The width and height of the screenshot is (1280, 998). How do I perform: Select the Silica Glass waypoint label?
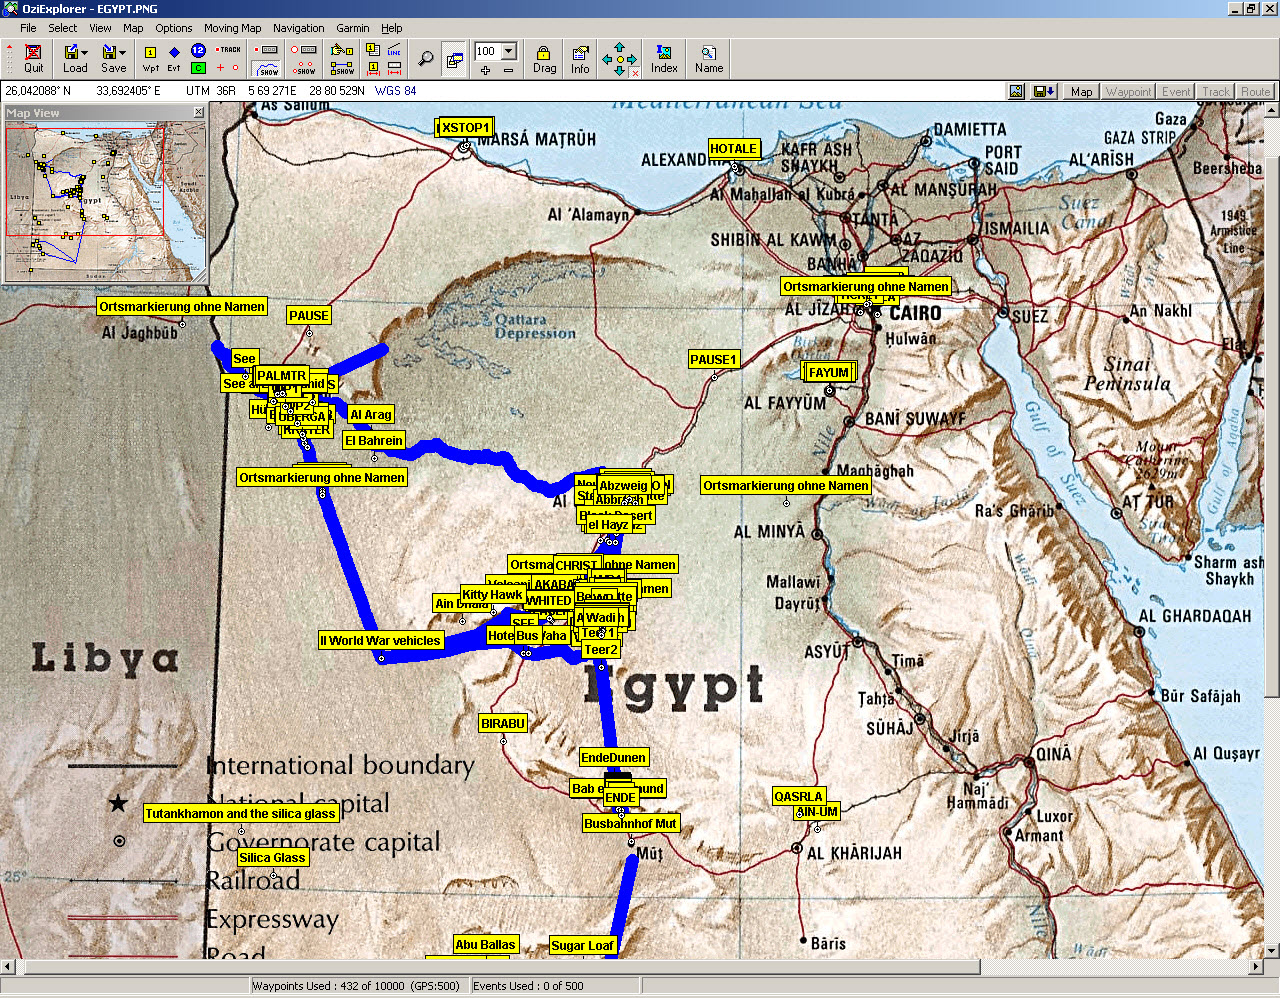coord(272,857)
